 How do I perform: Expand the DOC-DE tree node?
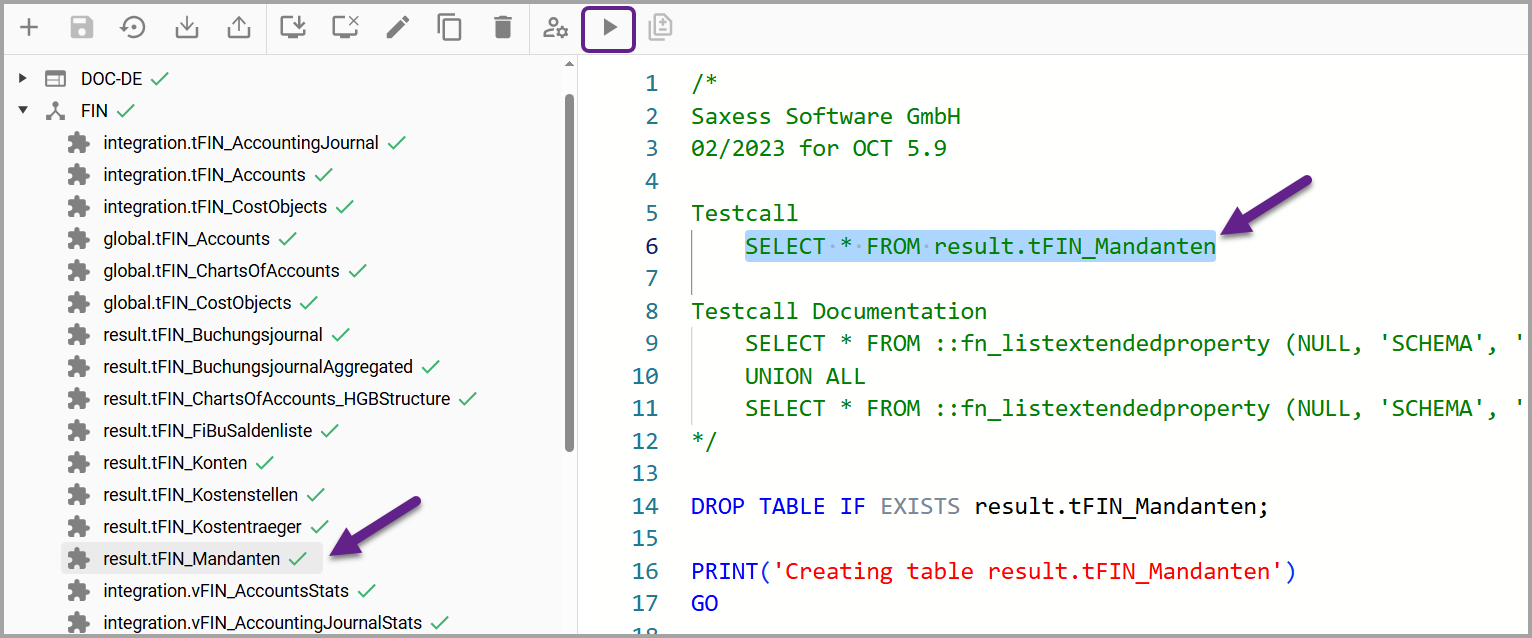(23, 78)
